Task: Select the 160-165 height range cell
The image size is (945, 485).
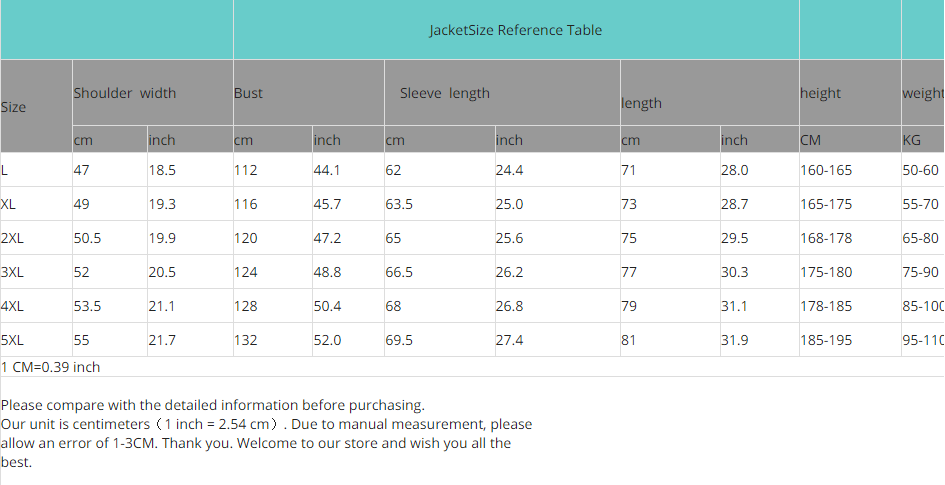Action: pos(826,170)
